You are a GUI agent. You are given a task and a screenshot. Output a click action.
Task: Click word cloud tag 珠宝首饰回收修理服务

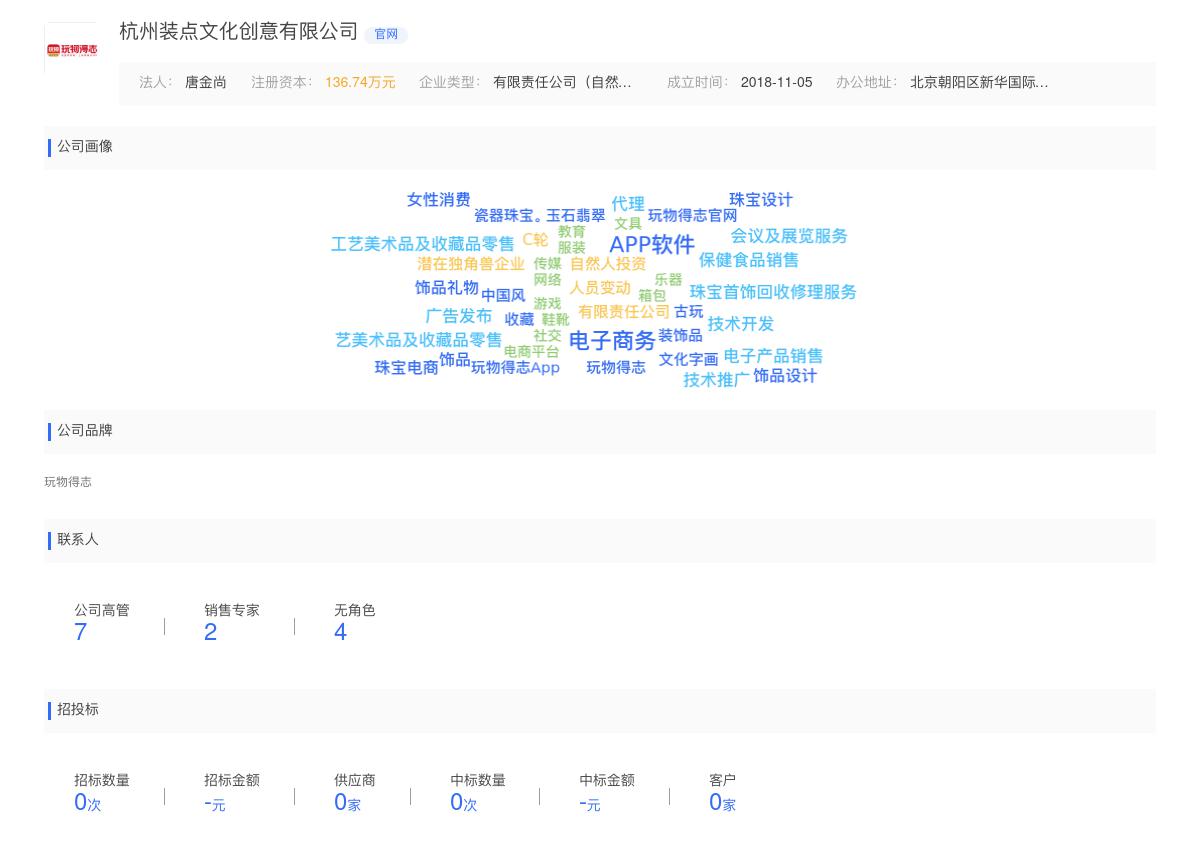[773, 292]
